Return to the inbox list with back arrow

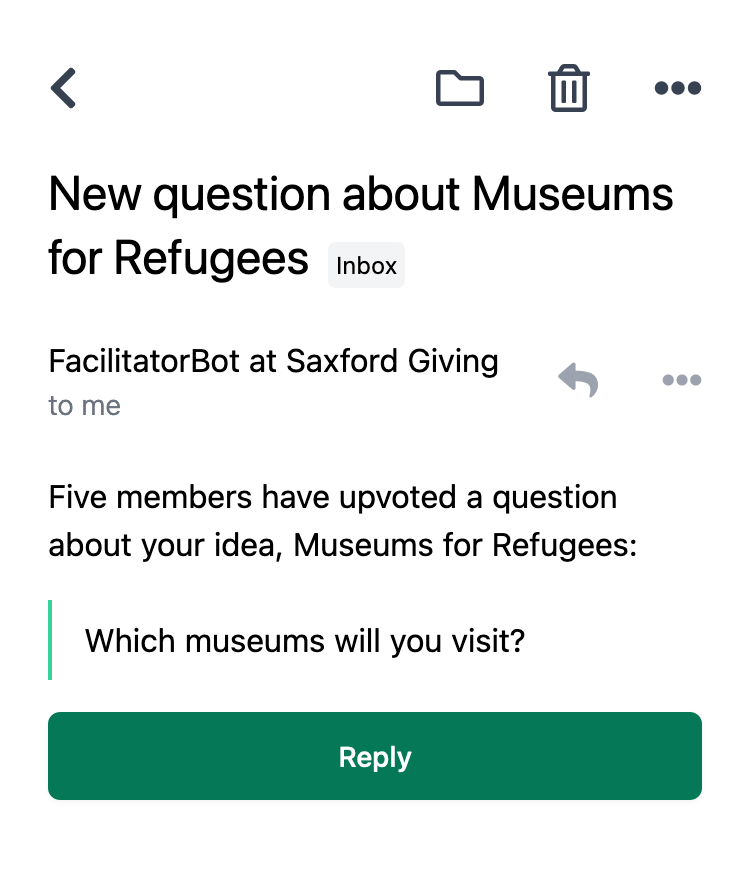[x=63, y=88]
